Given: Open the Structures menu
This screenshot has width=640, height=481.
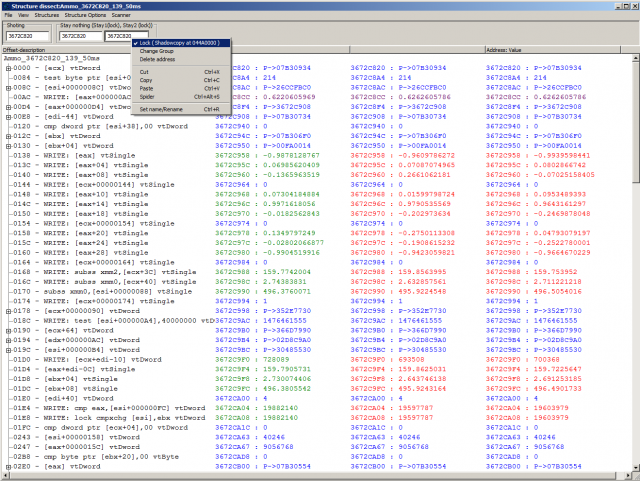Looking at the screenshot, I should pos(45,16).
